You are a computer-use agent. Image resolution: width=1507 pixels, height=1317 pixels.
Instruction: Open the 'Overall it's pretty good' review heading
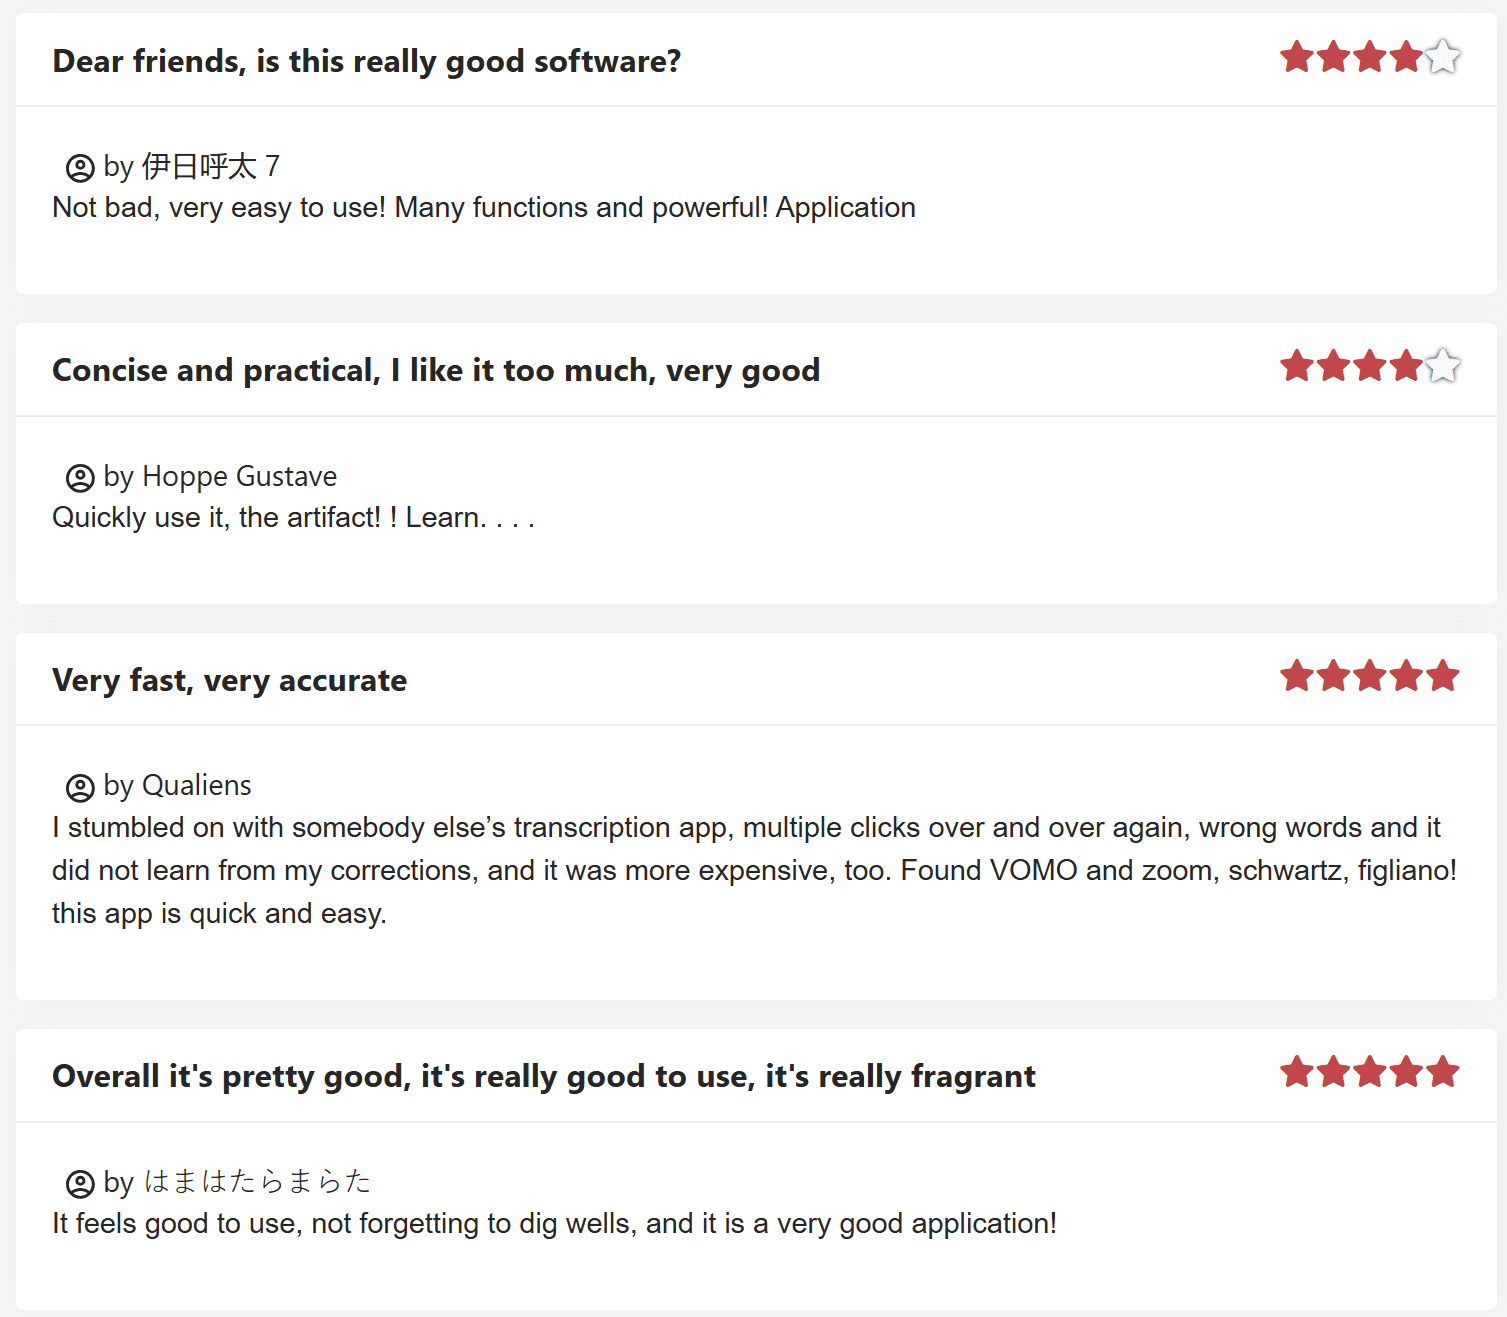point(543,1076)
